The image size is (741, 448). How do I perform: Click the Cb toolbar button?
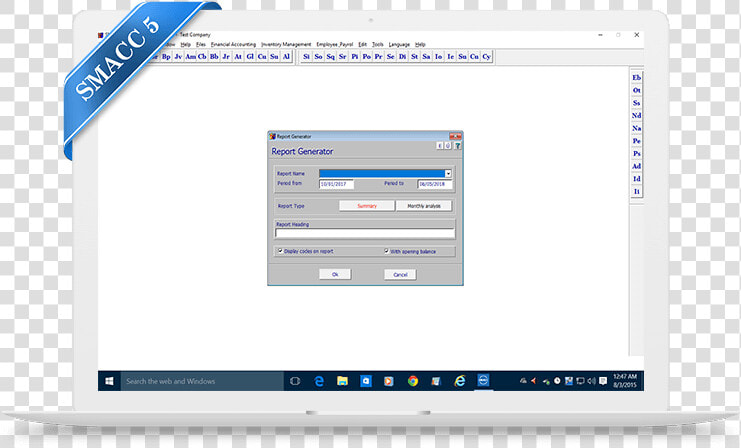202,57
